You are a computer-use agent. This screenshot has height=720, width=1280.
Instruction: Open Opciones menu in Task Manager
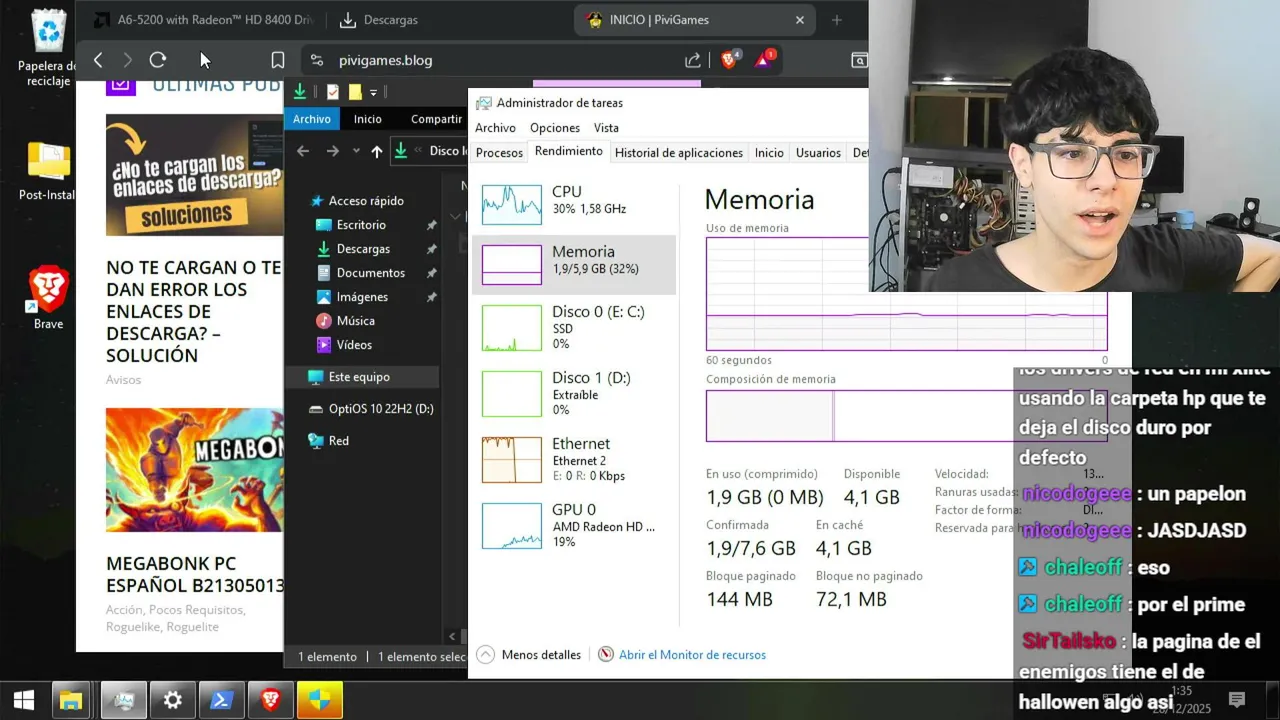[x=555, y=128]
